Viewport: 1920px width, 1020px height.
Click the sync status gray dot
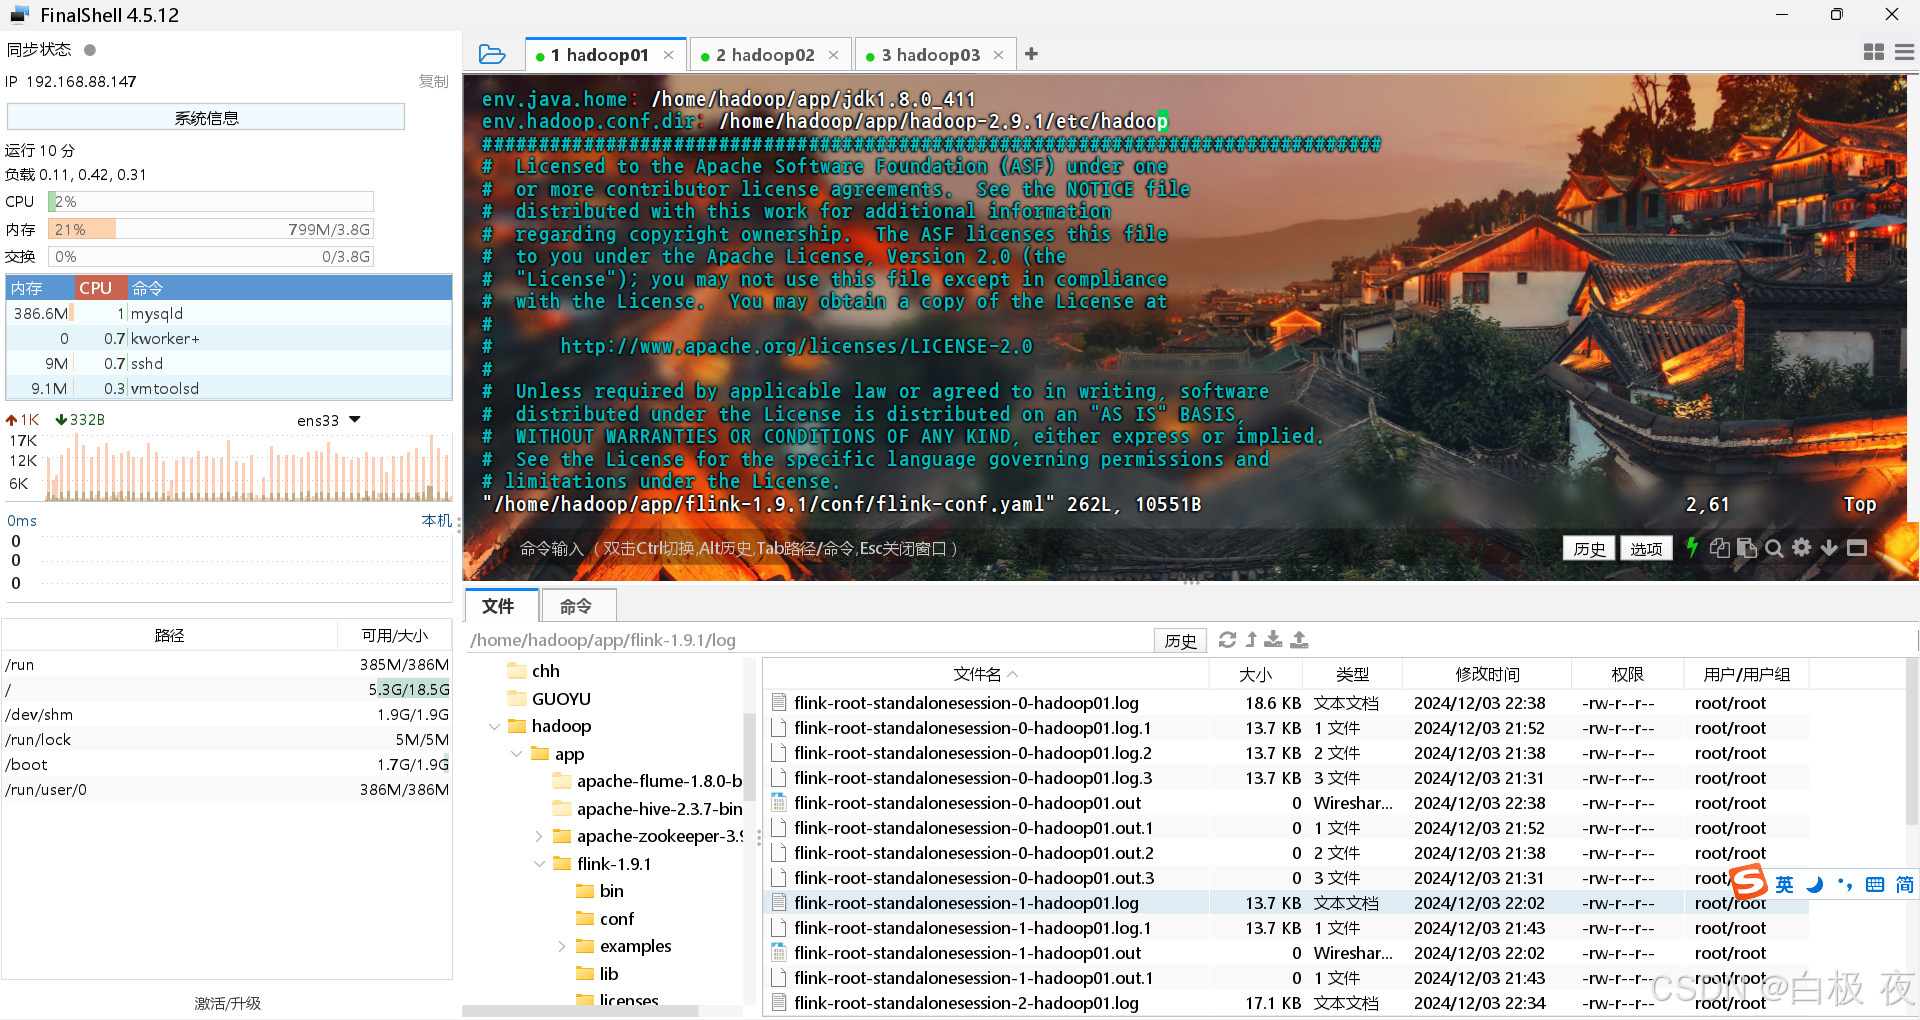click(90, 50)
